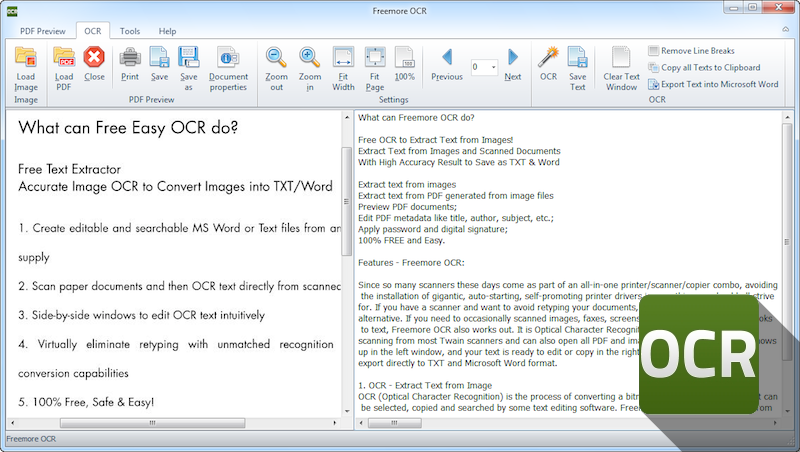Export Text into Microsoft Word
Viewport: 800px width, 452px height.
click(713, 84)
